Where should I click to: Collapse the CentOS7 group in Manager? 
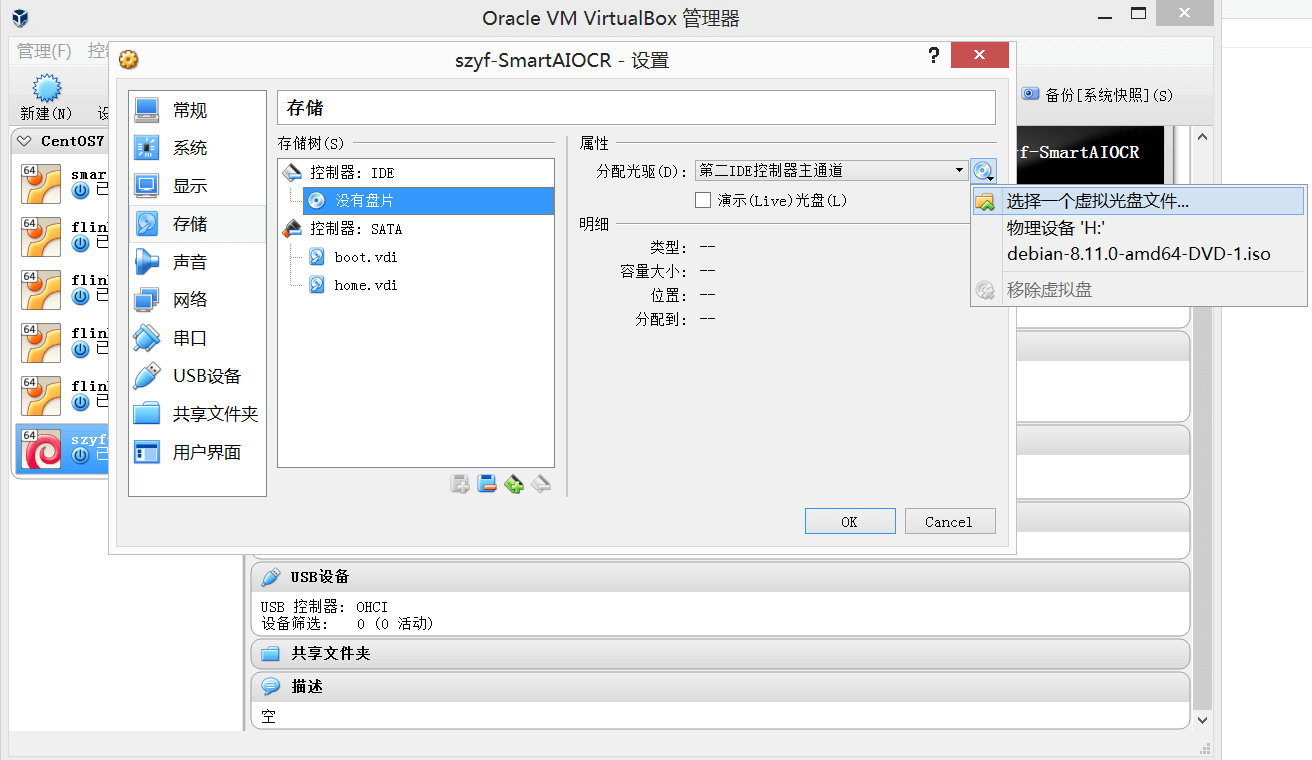pyautogui.click(x=24, y=141)
